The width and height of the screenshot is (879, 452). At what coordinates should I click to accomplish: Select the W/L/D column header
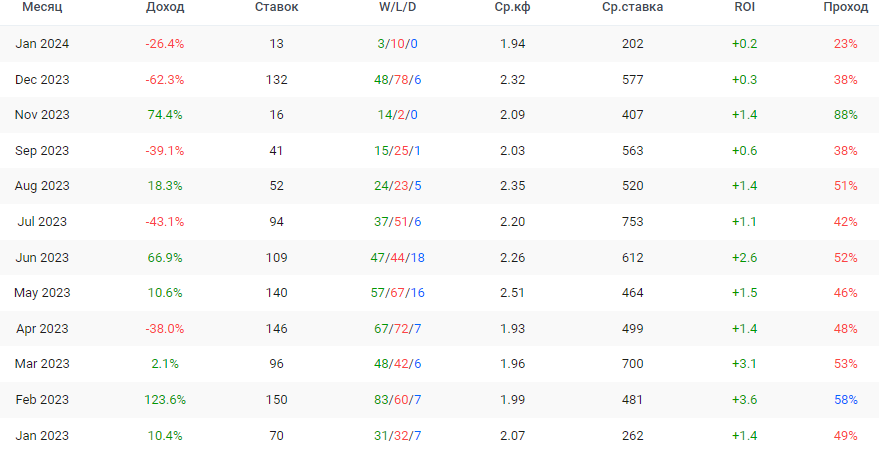pyautogui.click(x=398, y=7)
